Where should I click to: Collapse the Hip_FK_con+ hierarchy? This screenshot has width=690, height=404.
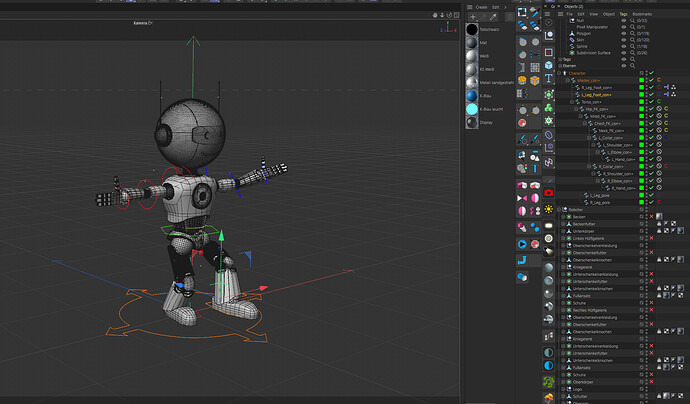pos(576,109)
